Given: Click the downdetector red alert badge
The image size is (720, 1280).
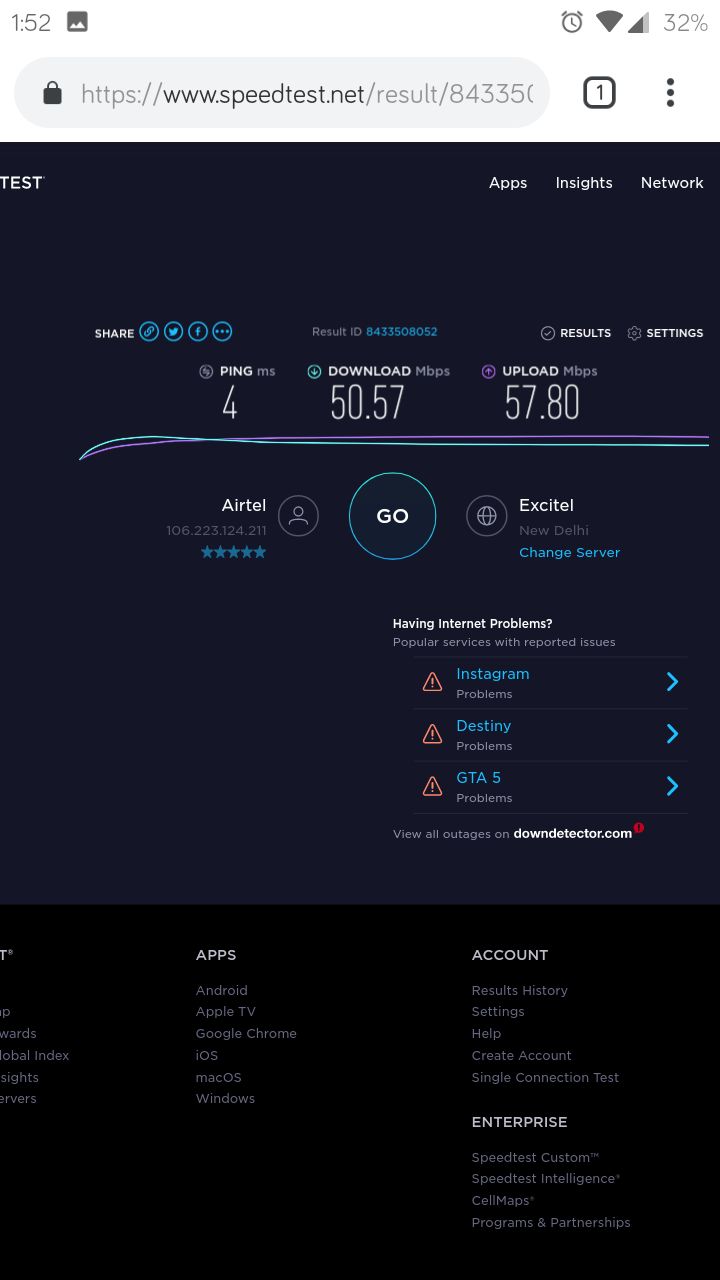Looking at the screenshot, I should (639, 828).
